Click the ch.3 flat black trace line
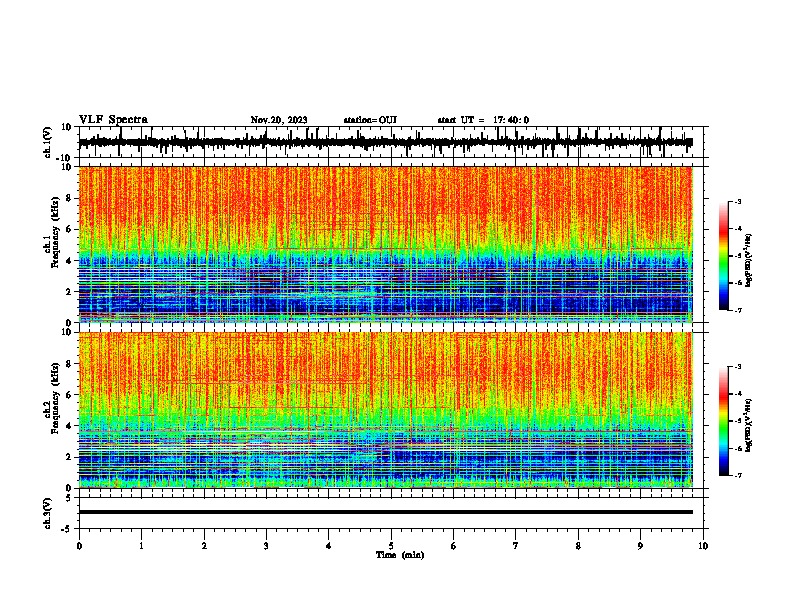Image resolution: width=792 pixels, height=612 pixels. (386, 512)
